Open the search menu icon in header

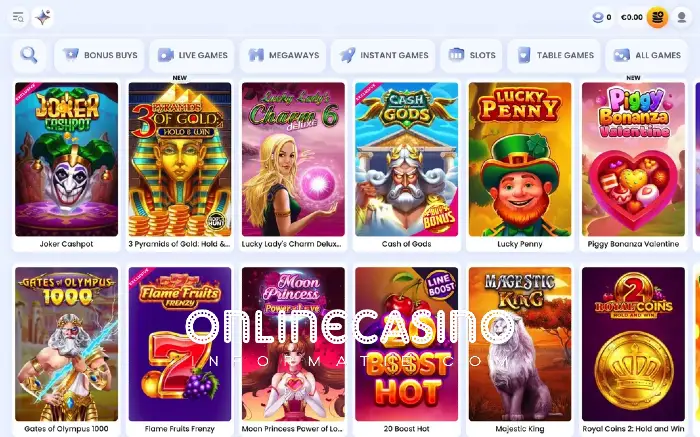(x=18, y=17)
